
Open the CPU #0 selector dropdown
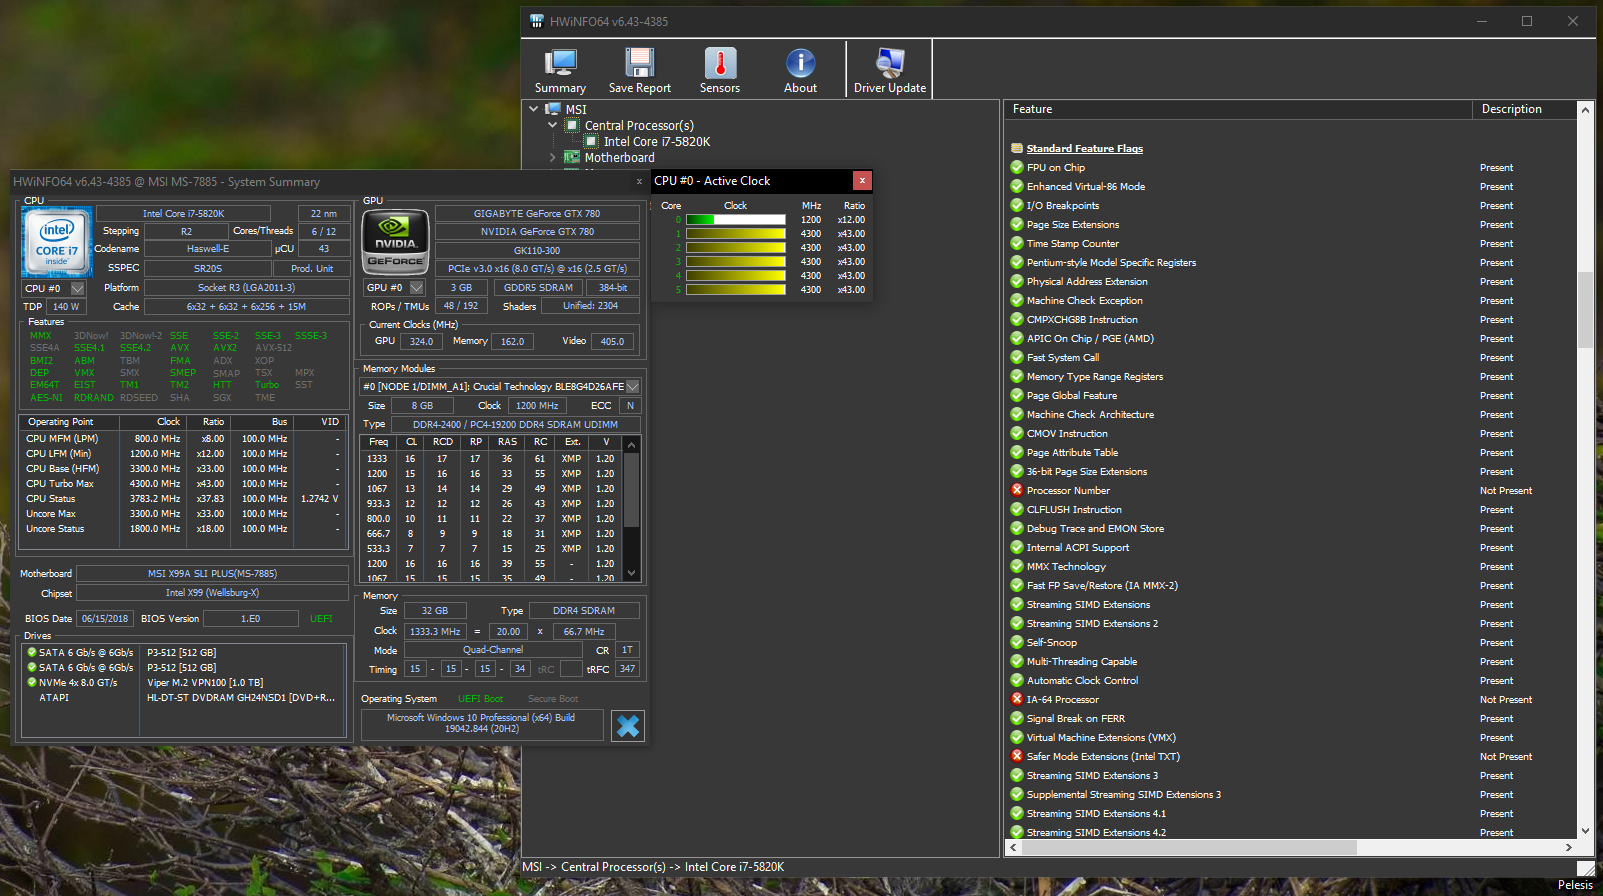pyautogui.click(x=78, y=288)
